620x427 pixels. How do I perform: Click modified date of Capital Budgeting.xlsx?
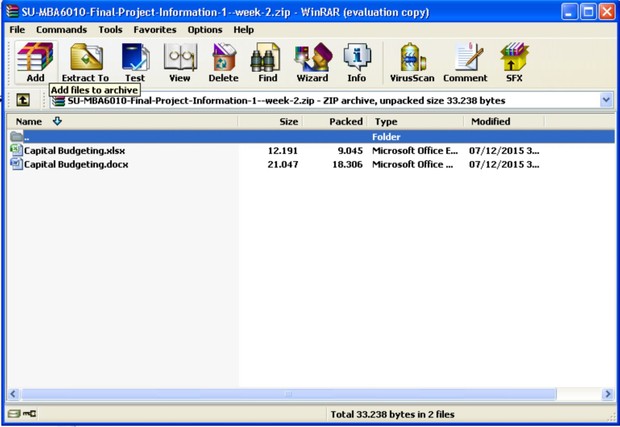tap(504, 151)
